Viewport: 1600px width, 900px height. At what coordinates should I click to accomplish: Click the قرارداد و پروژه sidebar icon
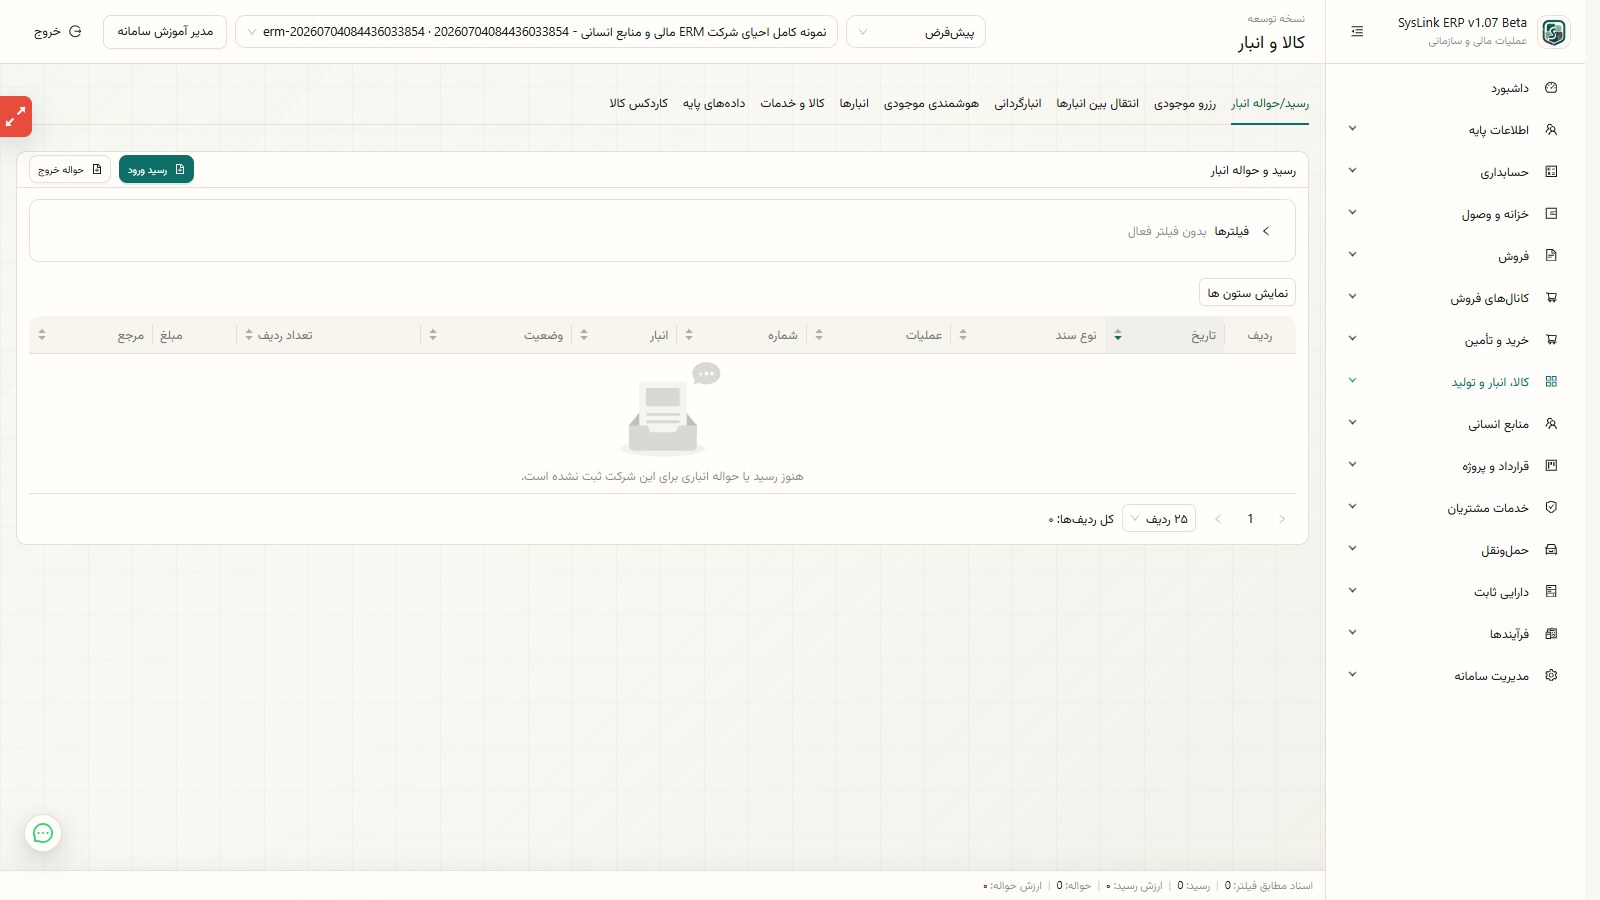tap(1551, 466)
